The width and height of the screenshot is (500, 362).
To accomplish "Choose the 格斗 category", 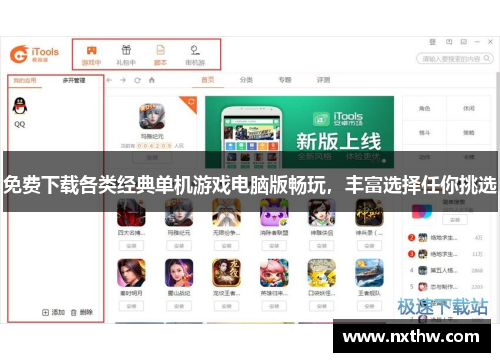I will click(x=424, y=133).
